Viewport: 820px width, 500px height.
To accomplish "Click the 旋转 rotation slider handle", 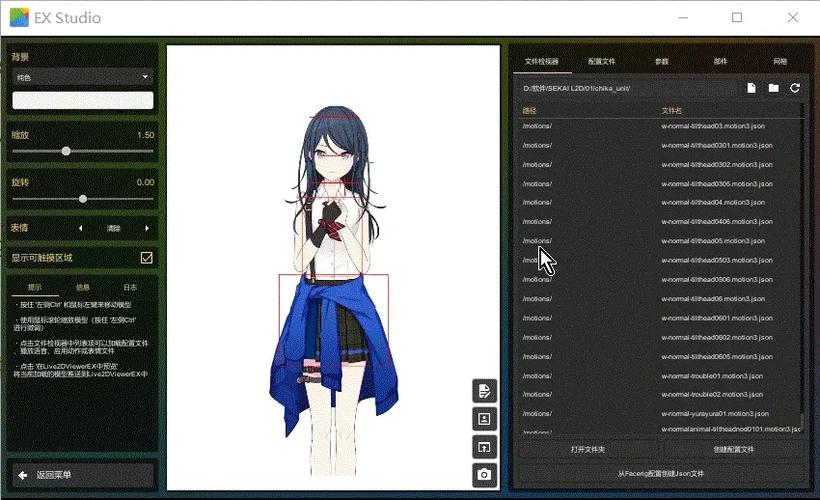I will (83, 199).
